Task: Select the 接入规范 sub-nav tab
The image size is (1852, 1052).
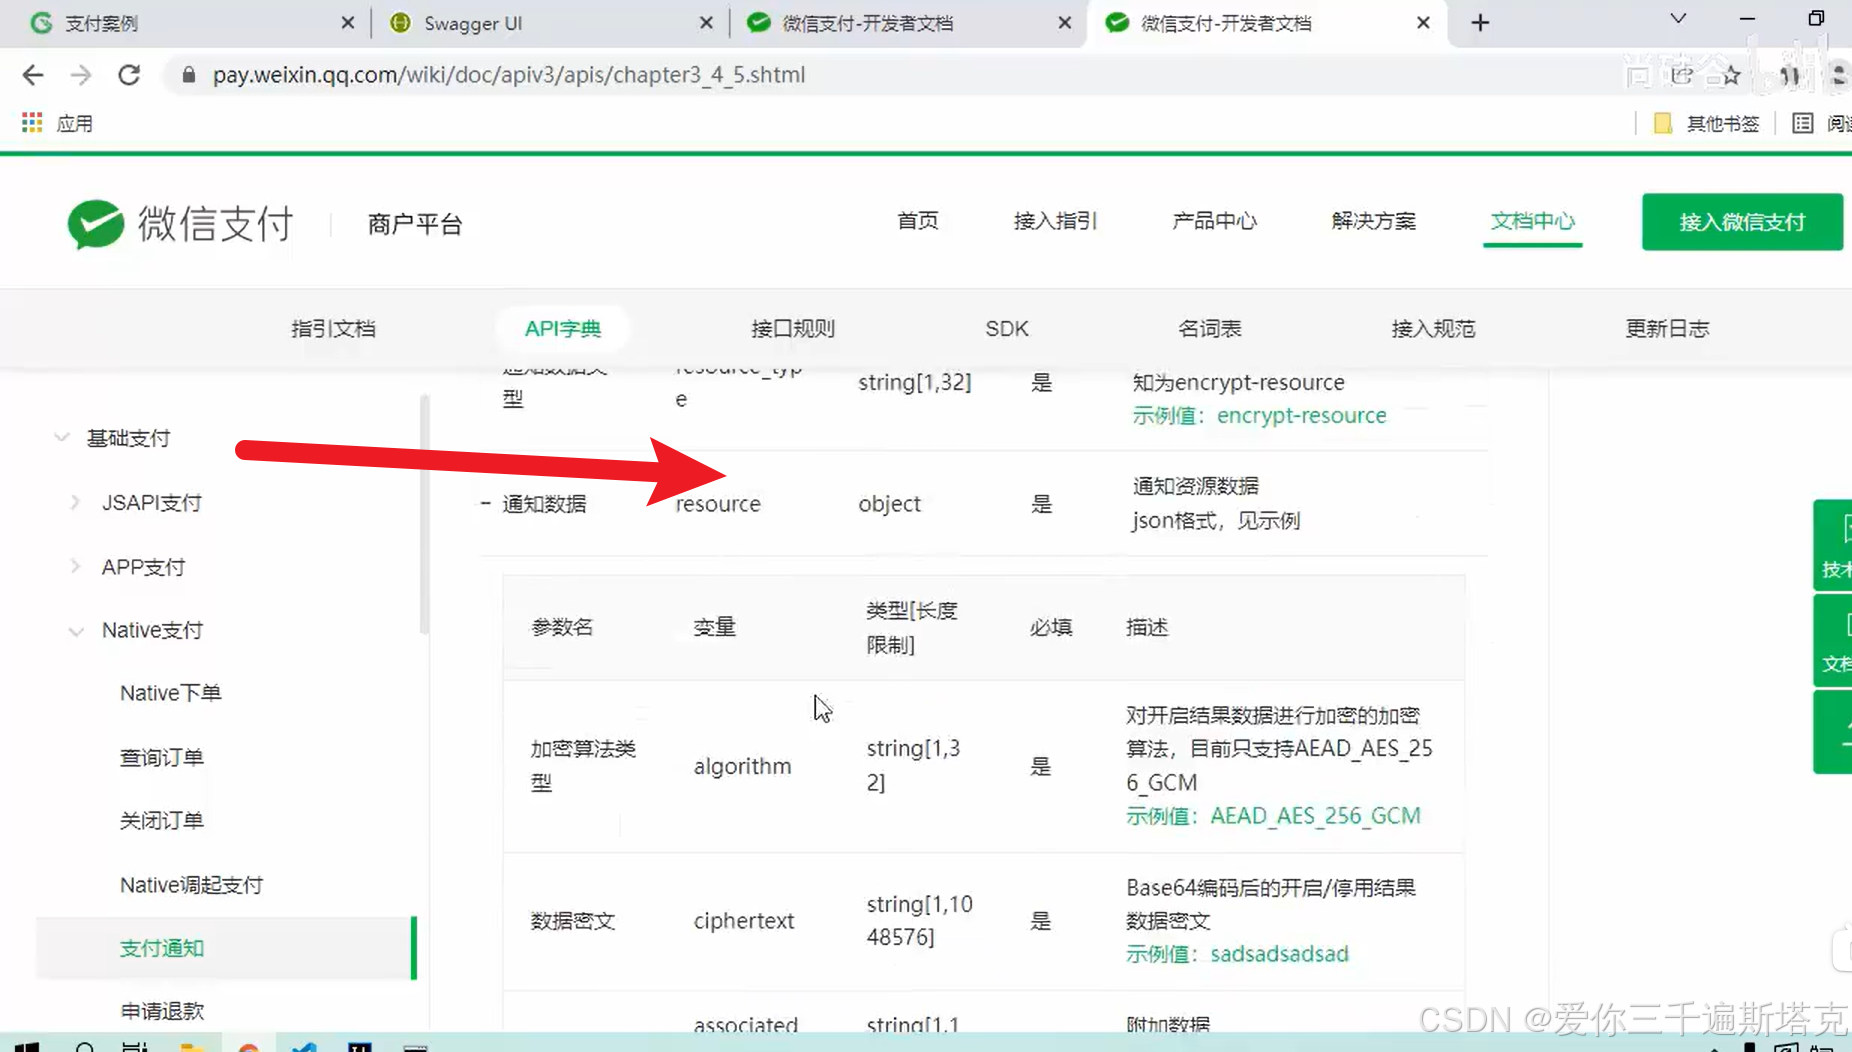Action: pos(1433,329)
